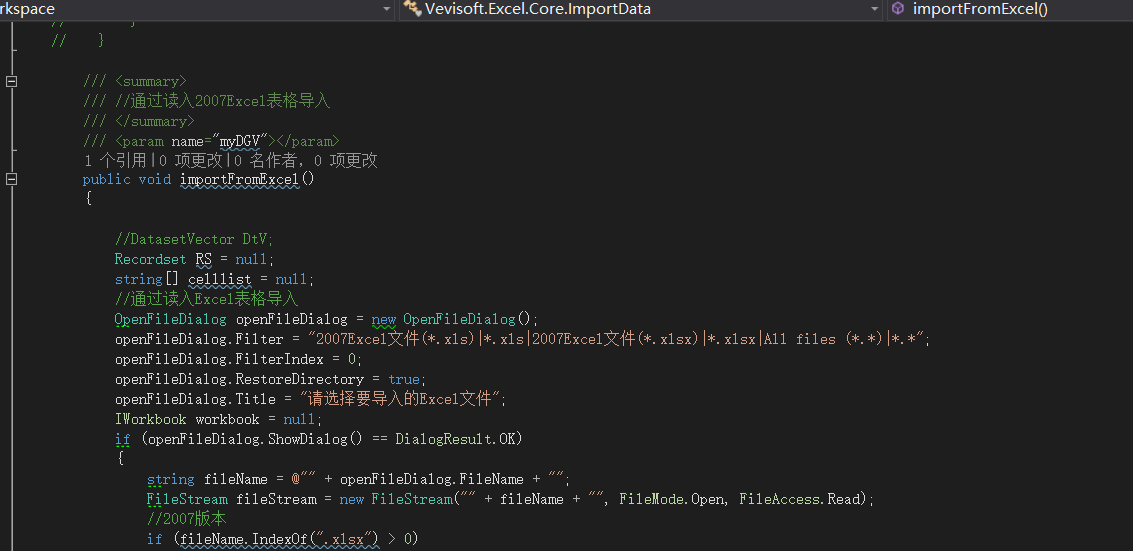
Task: Click the 'IWorkbook workbook = null;' line
Action: pos(218,419)
